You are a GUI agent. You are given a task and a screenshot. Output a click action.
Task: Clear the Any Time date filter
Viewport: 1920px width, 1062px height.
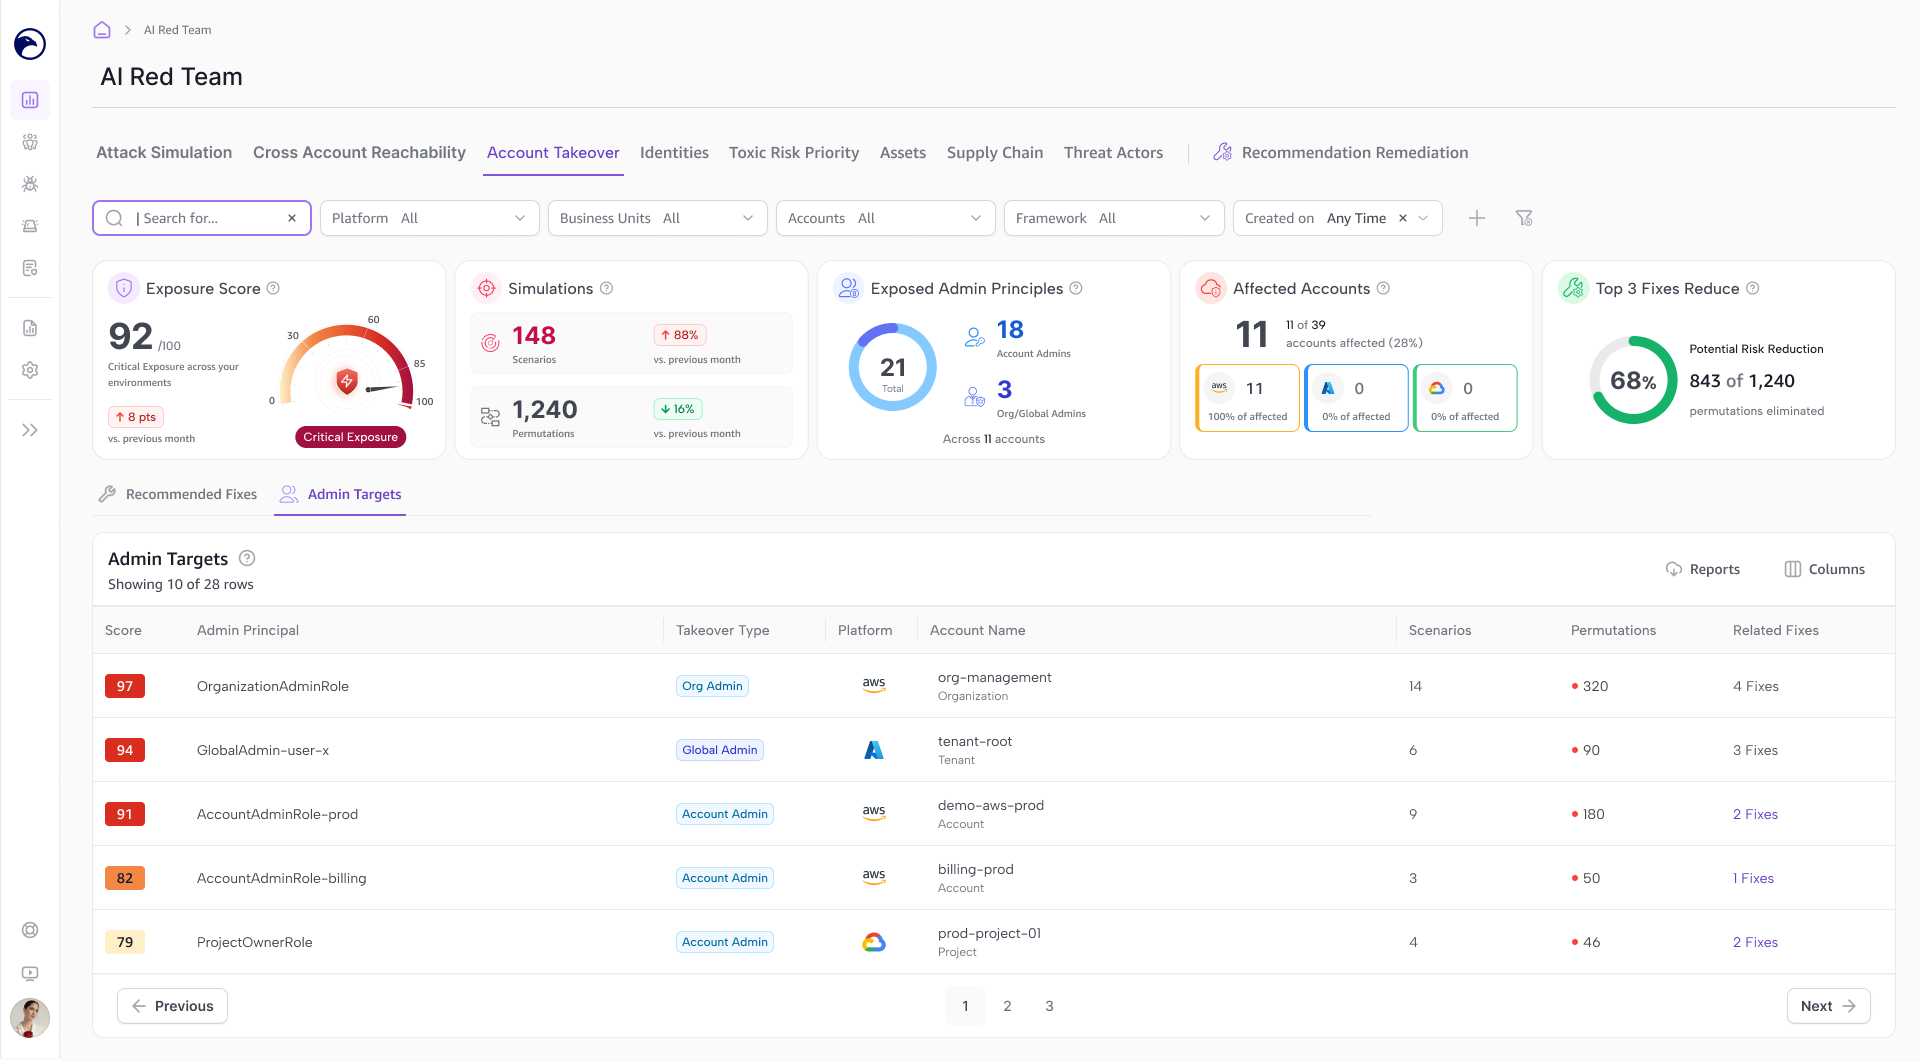[x=1403, y=218]
